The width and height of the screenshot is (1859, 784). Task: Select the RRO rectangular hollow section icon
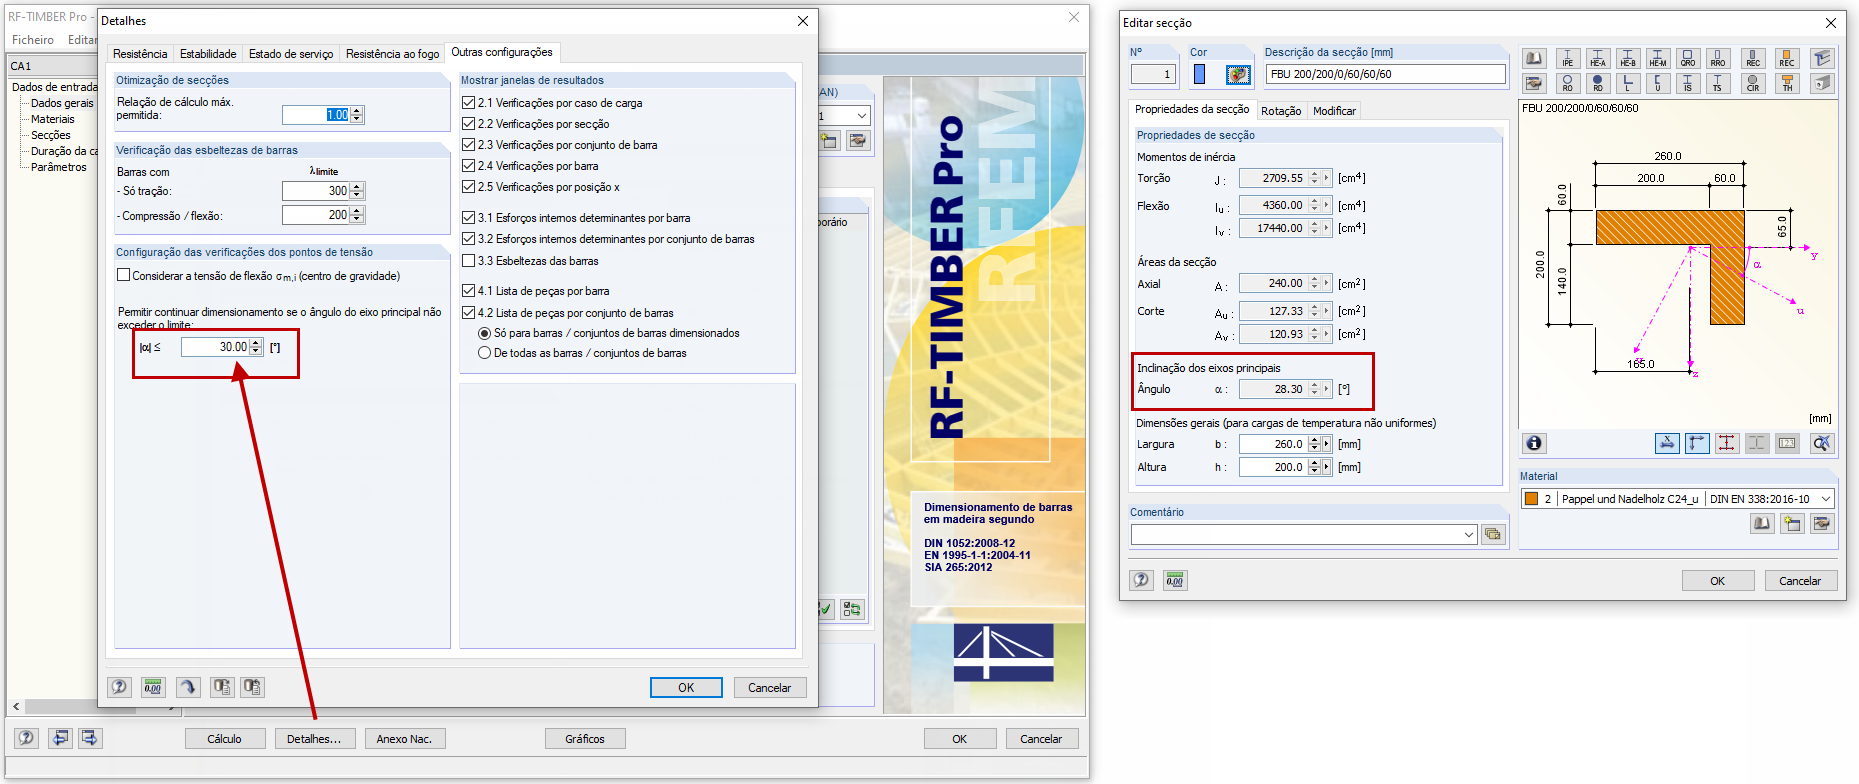pyautogui.click(x=1717, y=59)
